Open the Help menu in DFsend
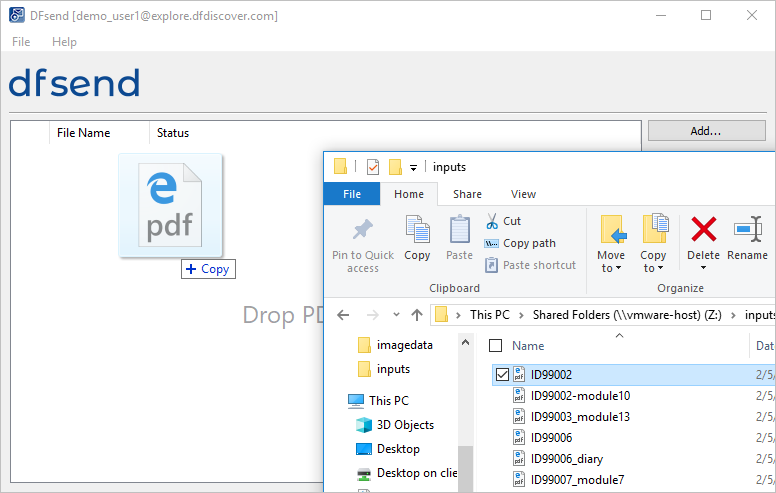The image size is (776, 493). coord(64,42)
